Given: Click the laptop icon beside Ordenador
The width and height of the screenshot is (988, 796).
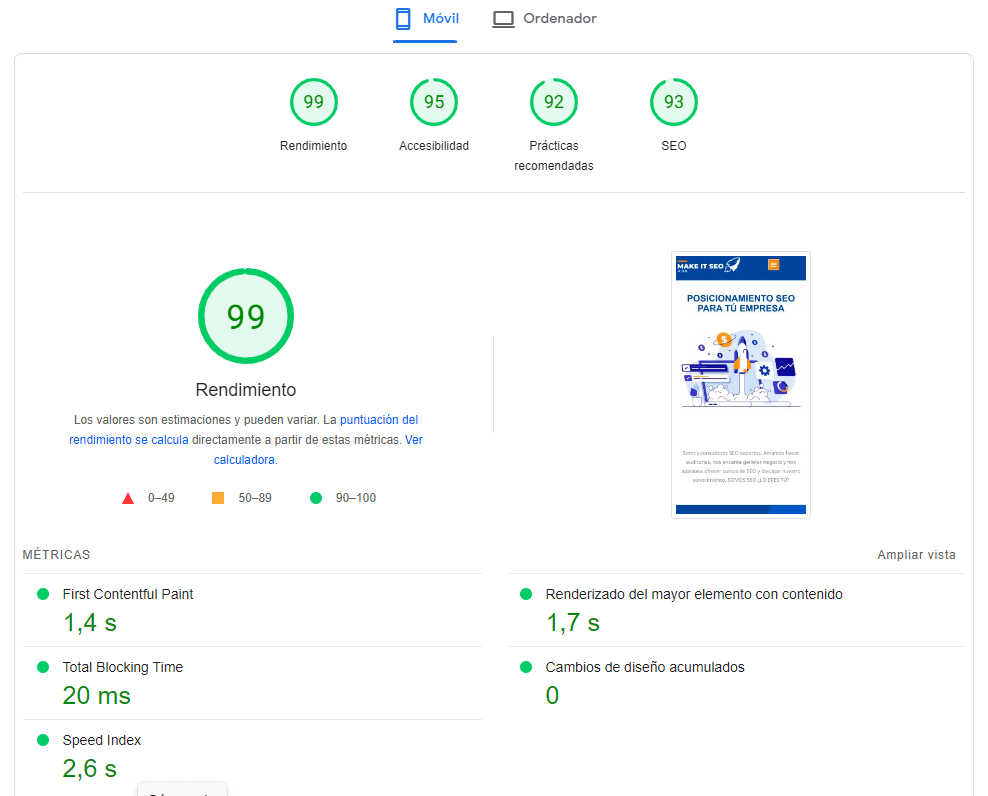Looking at the screenshot, I should 504,19.
